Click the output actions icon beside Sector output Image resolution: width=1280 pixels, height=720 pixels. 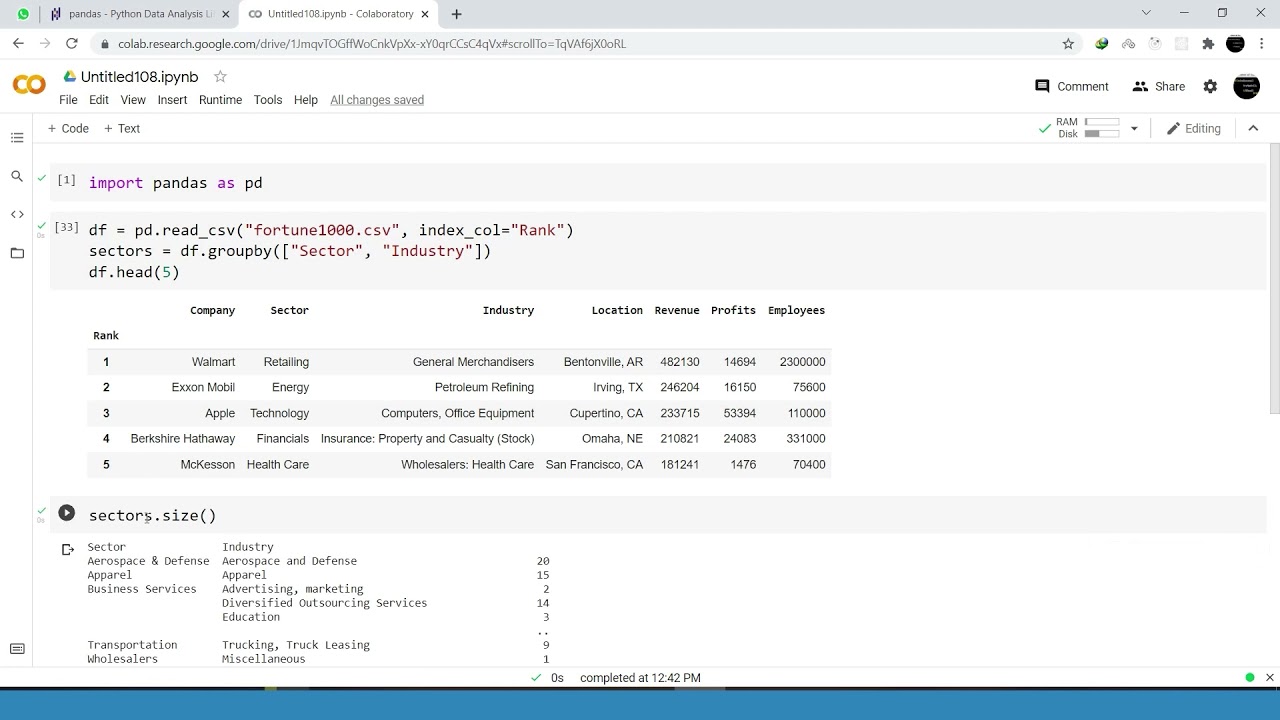click(x=68, y=549)
